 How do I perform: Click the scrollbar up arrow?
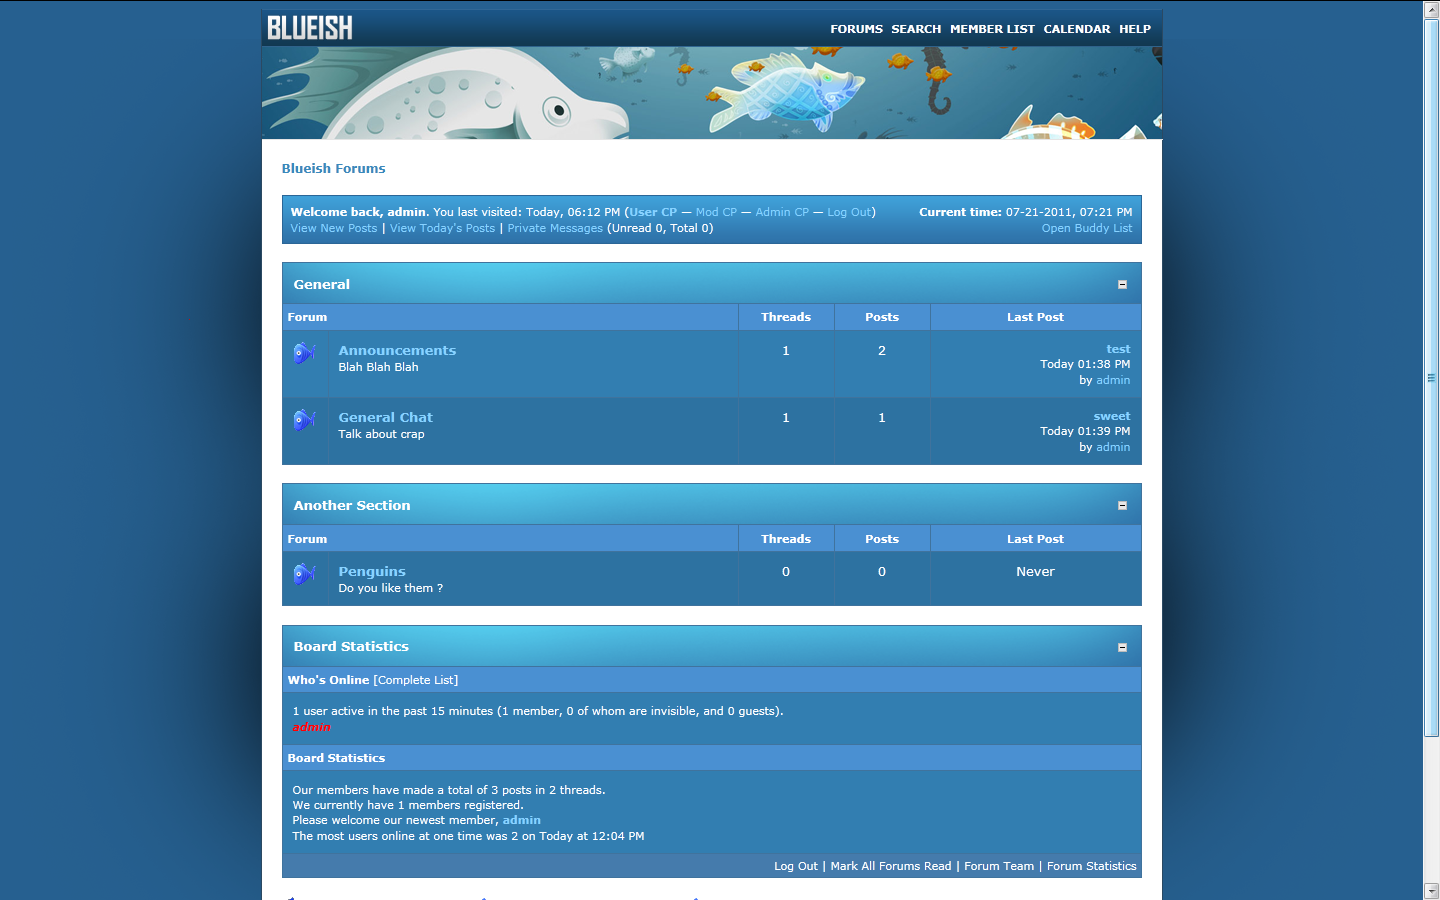point(1431,9)
